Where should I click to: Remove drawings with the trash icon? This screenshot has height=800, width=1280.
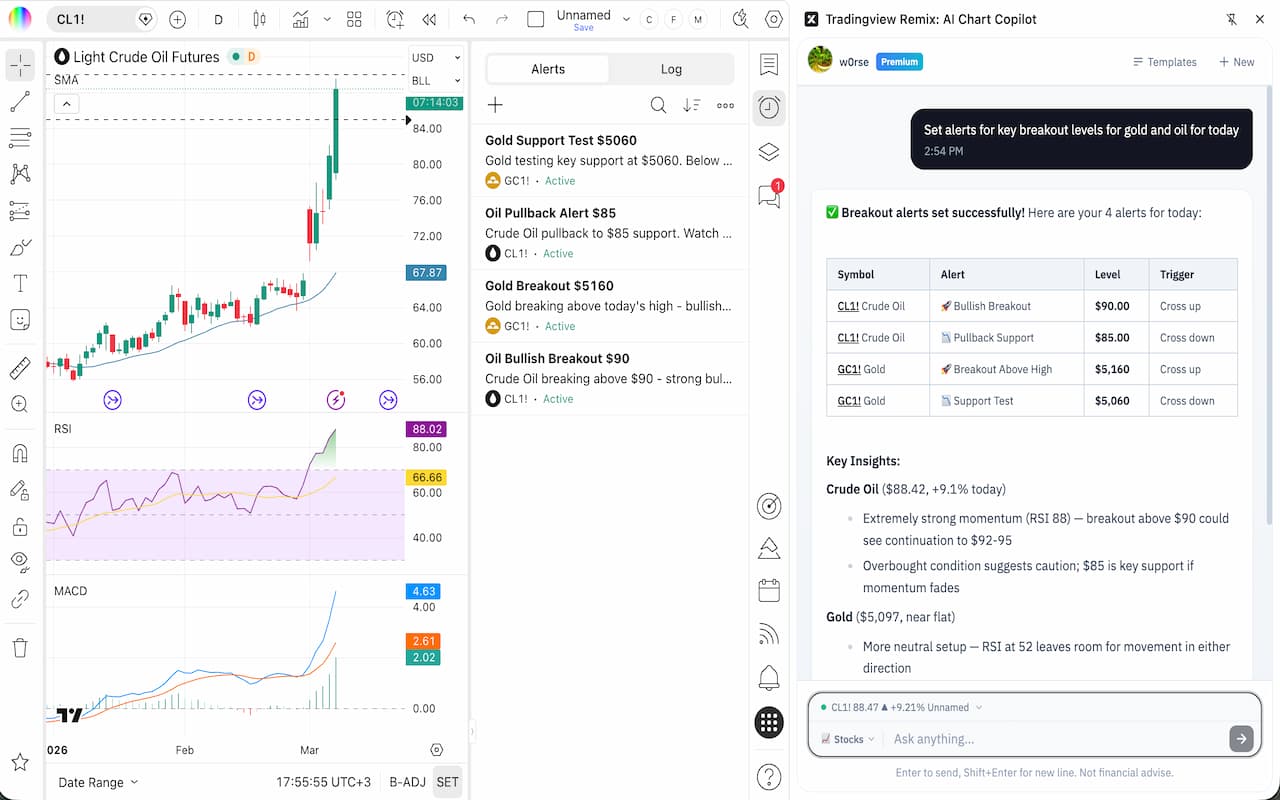(20, 648)
